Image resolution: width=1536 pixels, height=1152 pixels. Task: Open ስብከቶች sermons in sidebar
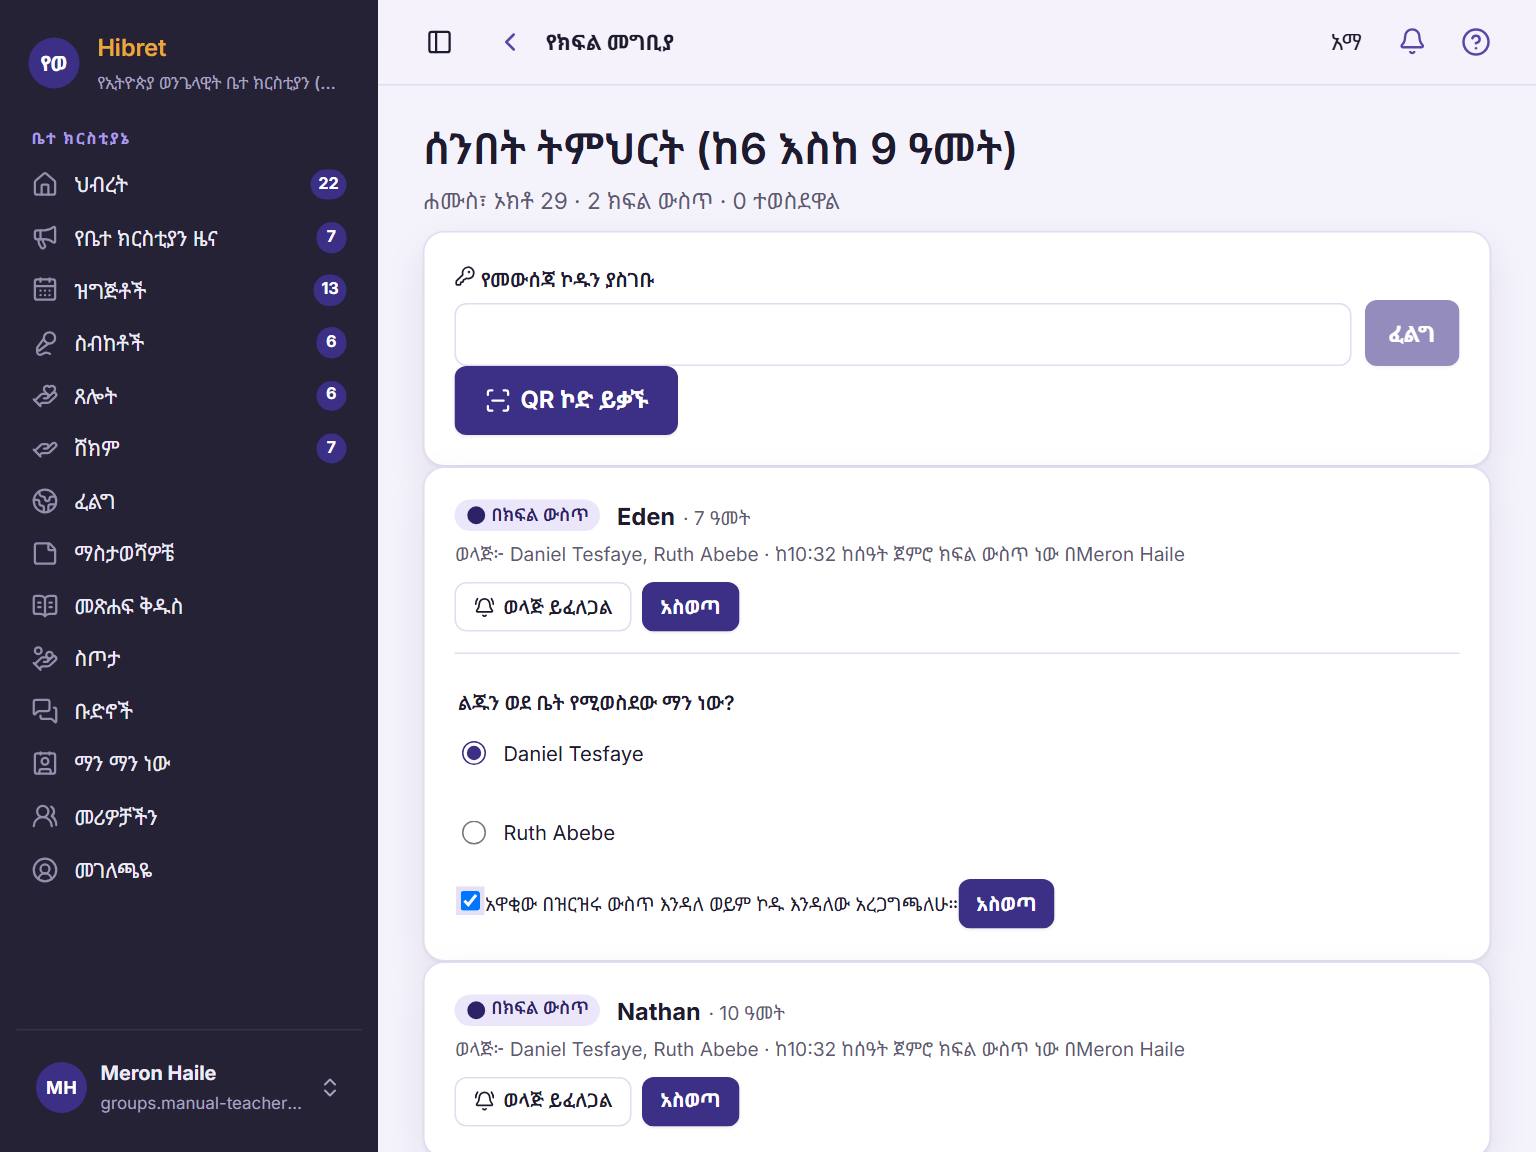189,343
